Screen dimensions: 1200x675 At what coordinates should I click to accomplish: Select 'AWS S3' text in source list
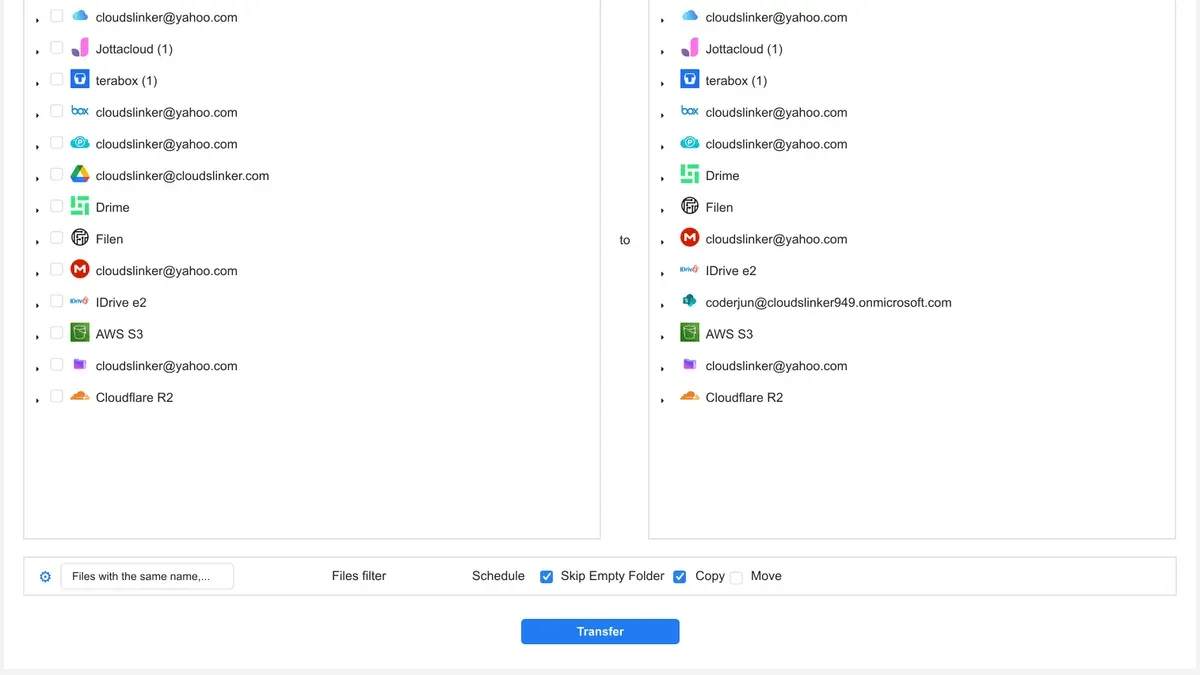119,334
